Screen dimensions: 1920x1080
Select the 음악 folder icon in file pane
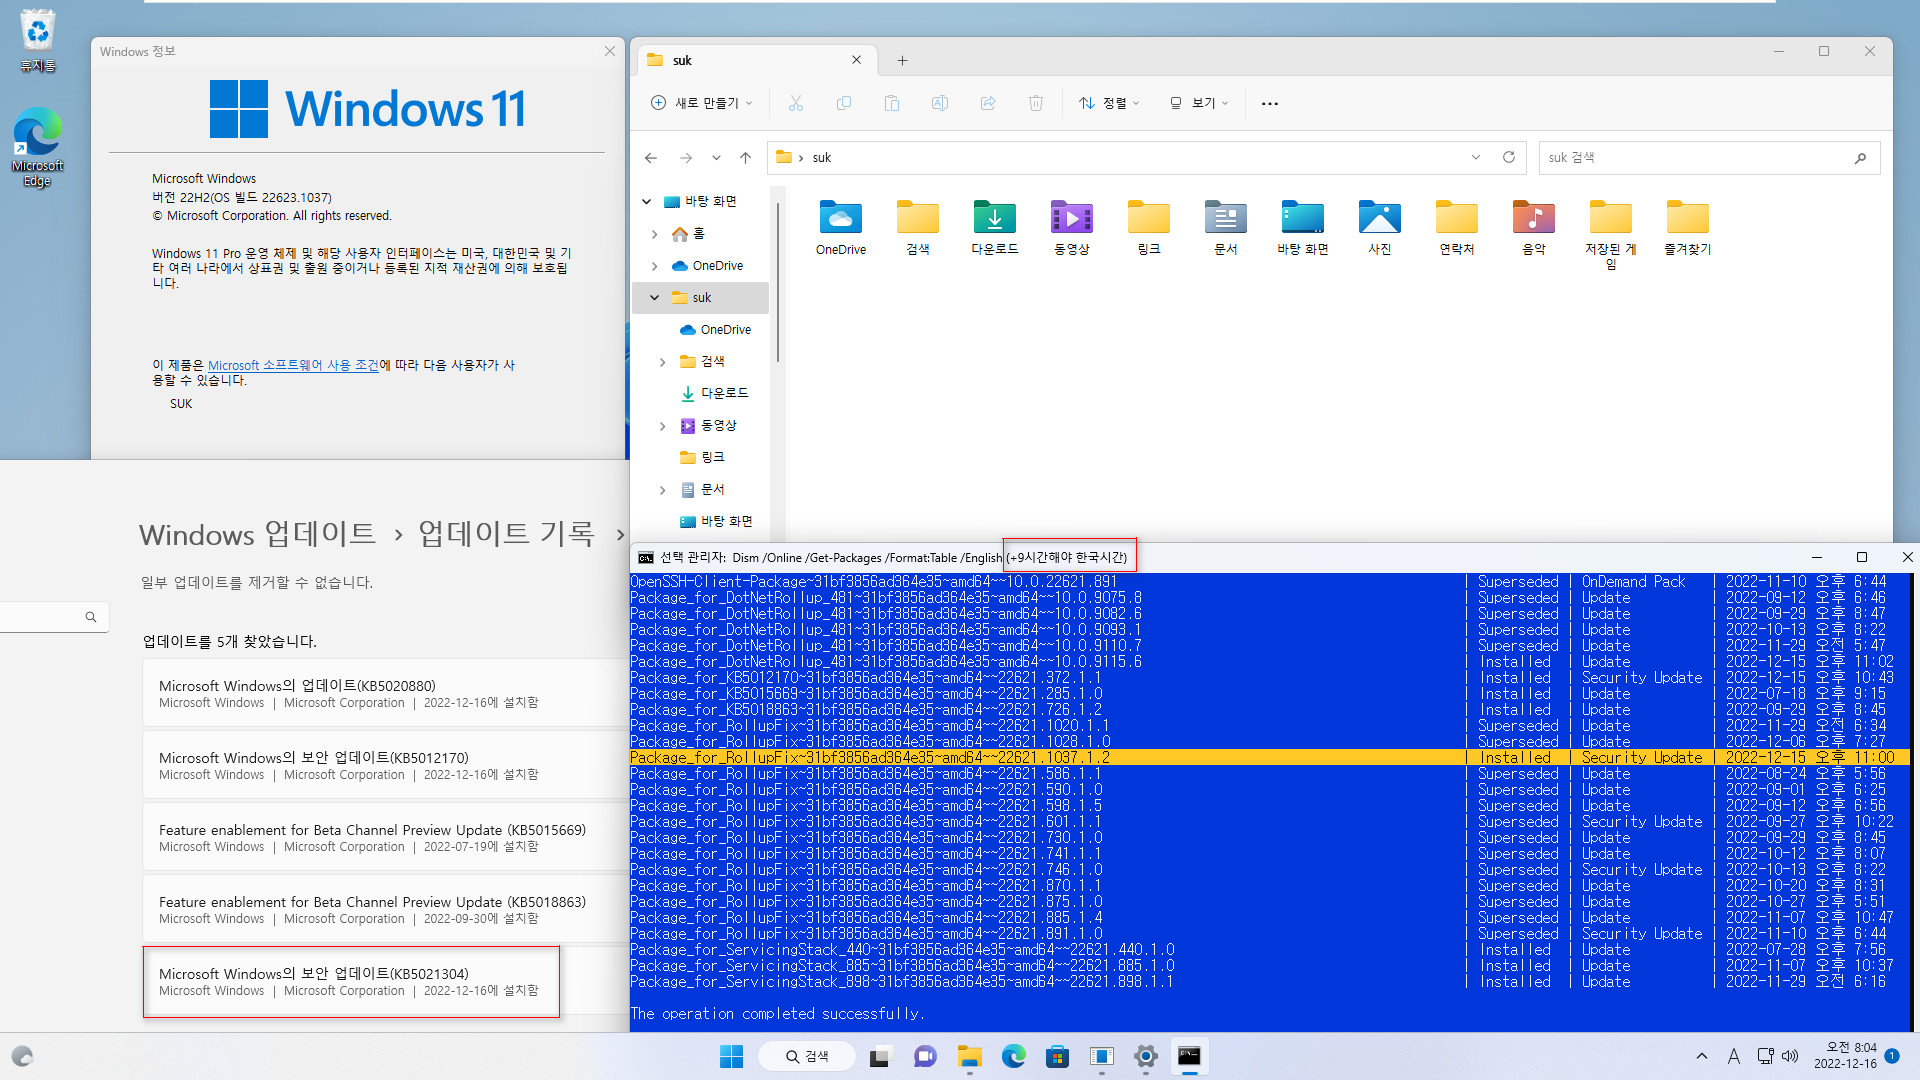[x=1534, y=228]
